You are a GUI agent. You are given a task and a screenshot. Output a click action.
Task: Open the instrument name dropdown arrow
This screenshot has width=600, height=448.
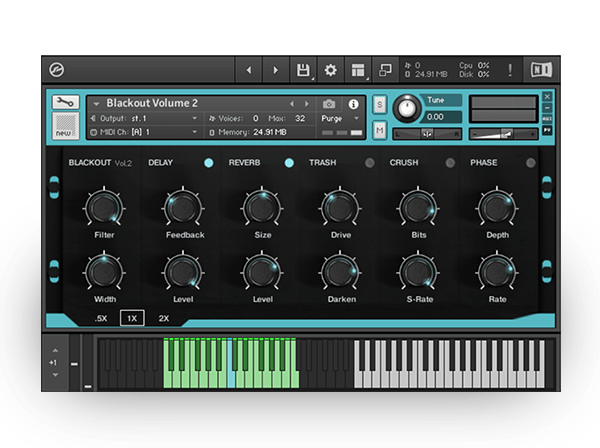click(x=96, y=104)
